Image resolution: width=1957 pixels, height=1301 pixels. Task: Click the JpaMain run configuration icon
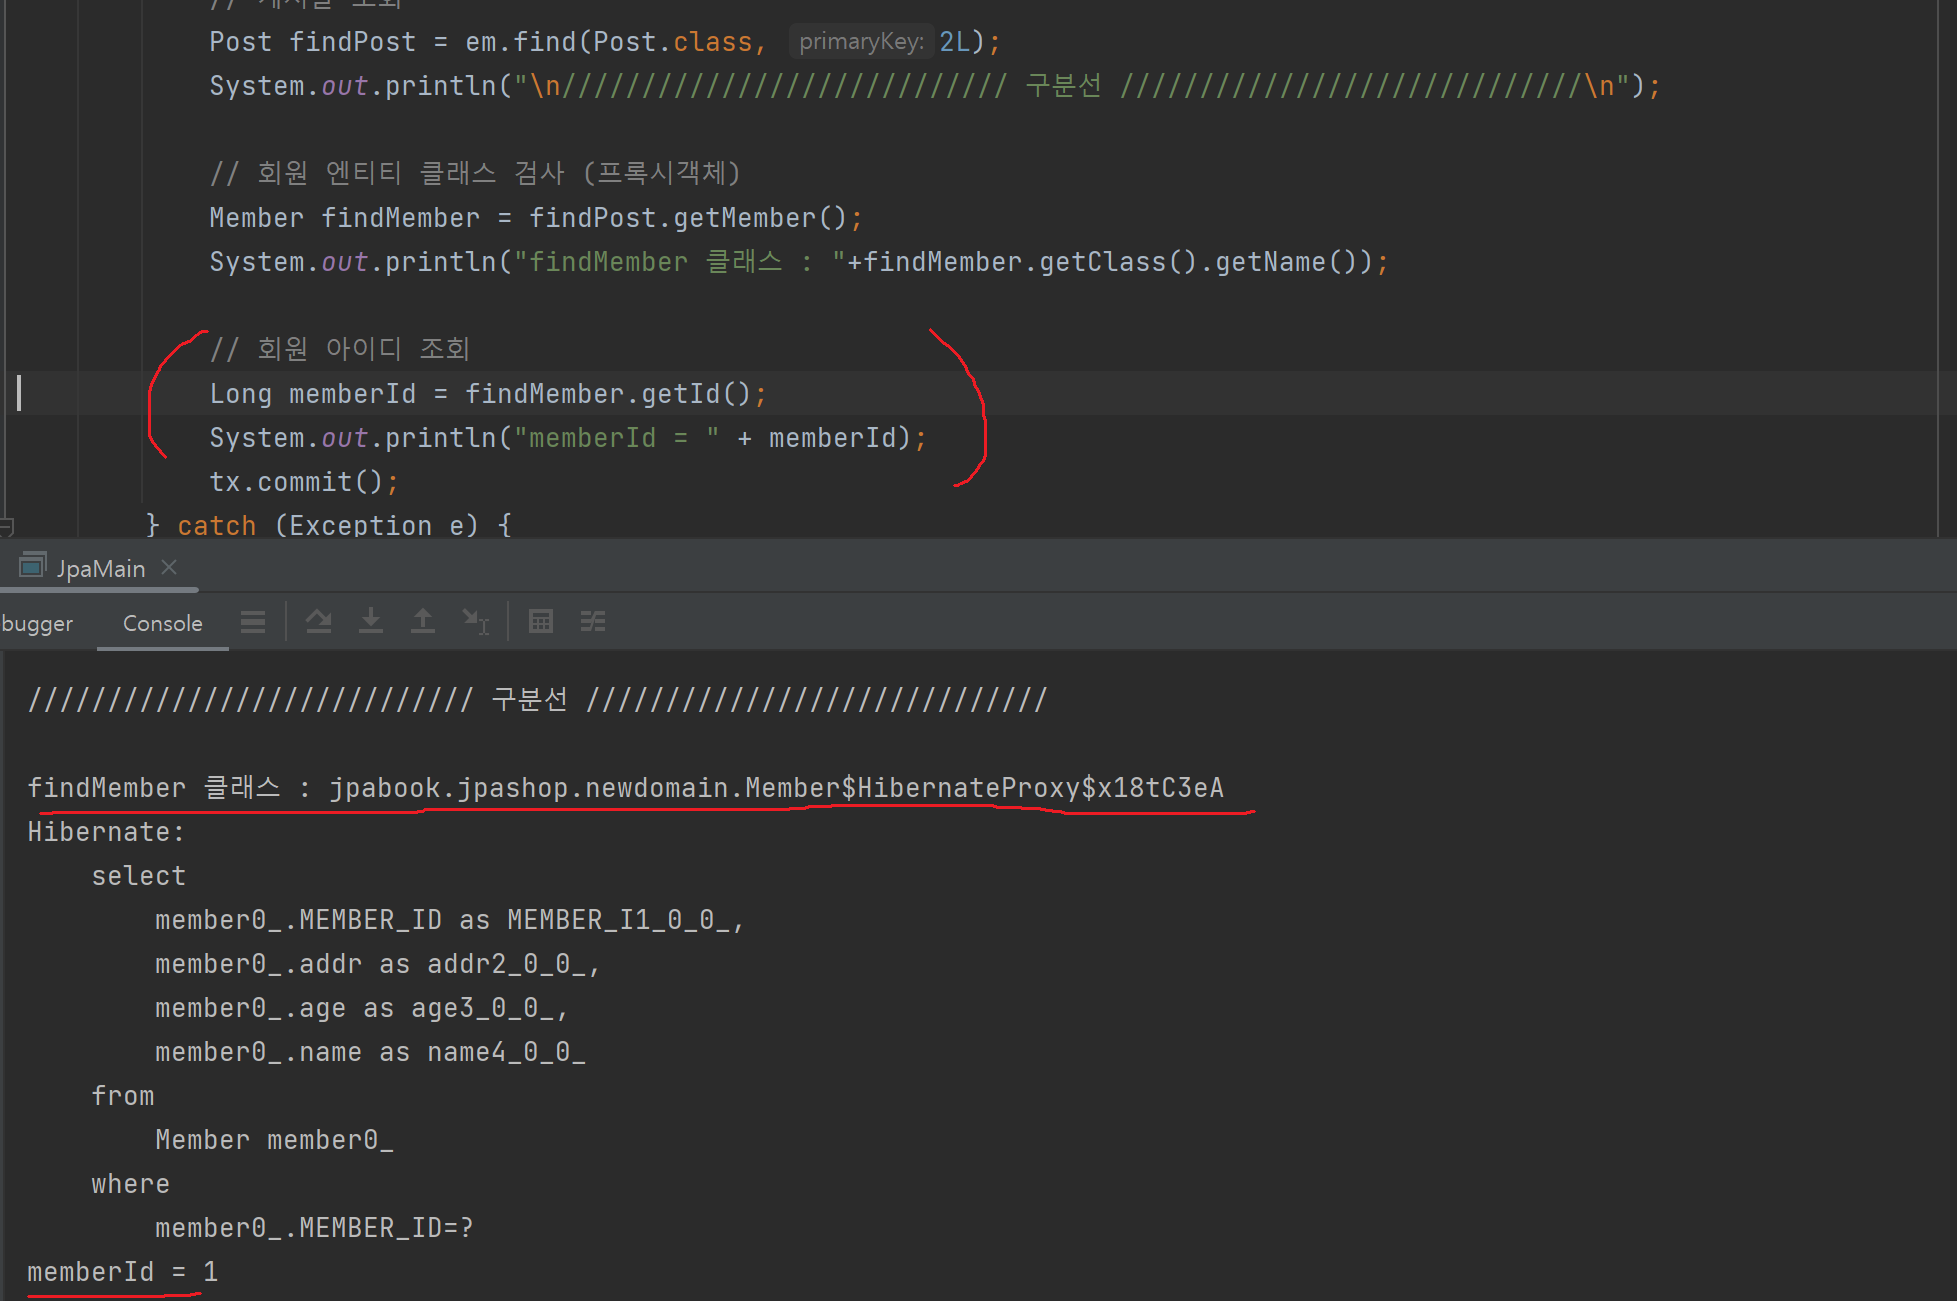(32, 566)
